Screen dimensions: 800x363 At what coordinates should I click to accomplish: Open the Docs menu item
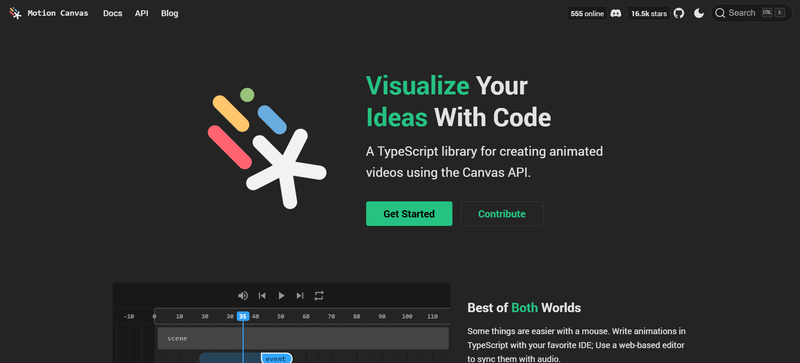point(113,13)
